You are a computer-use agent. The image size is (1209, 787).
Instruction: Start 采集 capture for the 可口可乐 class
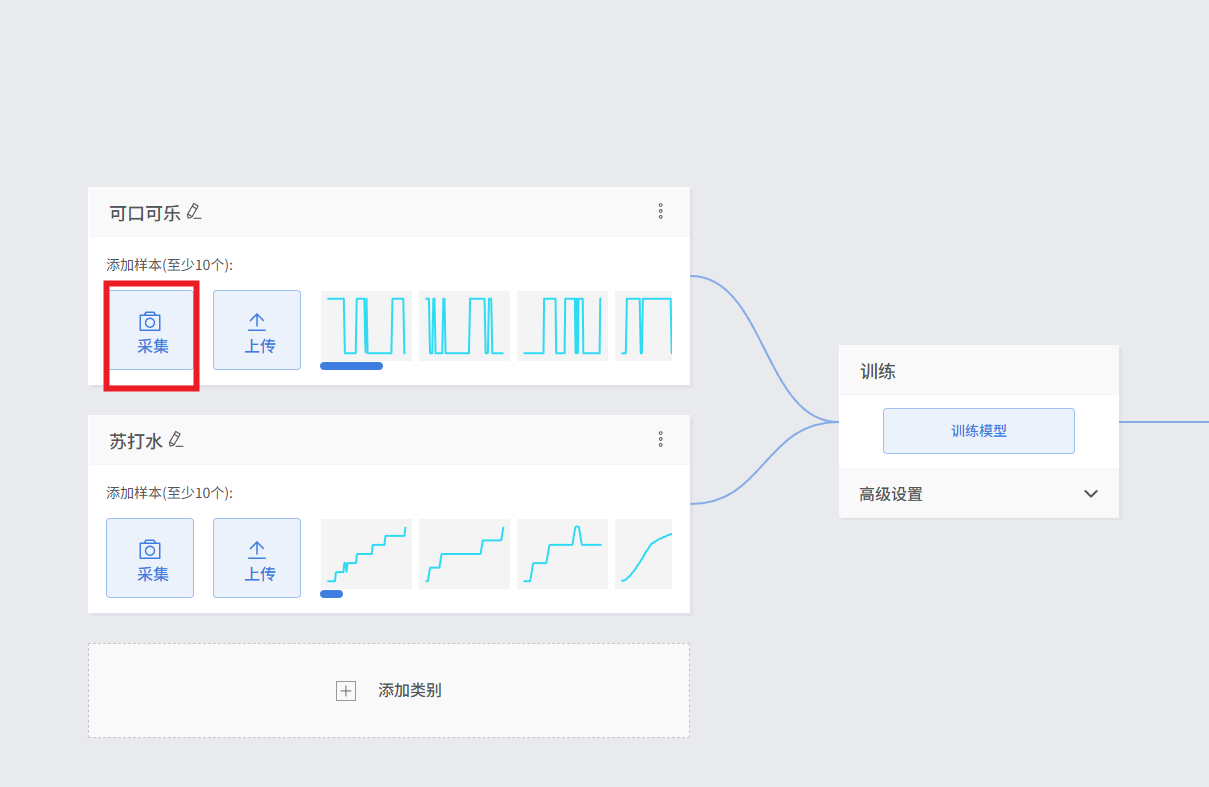coord(151,331)
